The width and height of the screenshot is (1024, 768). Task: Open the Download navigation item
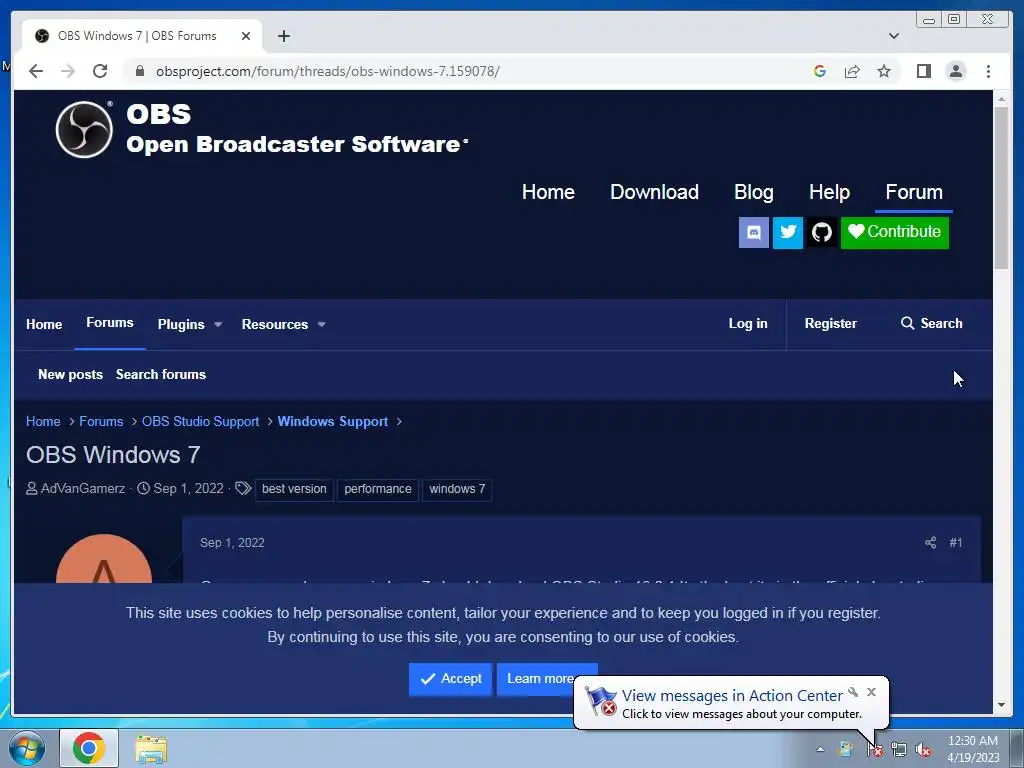click(x=654, y=192)
